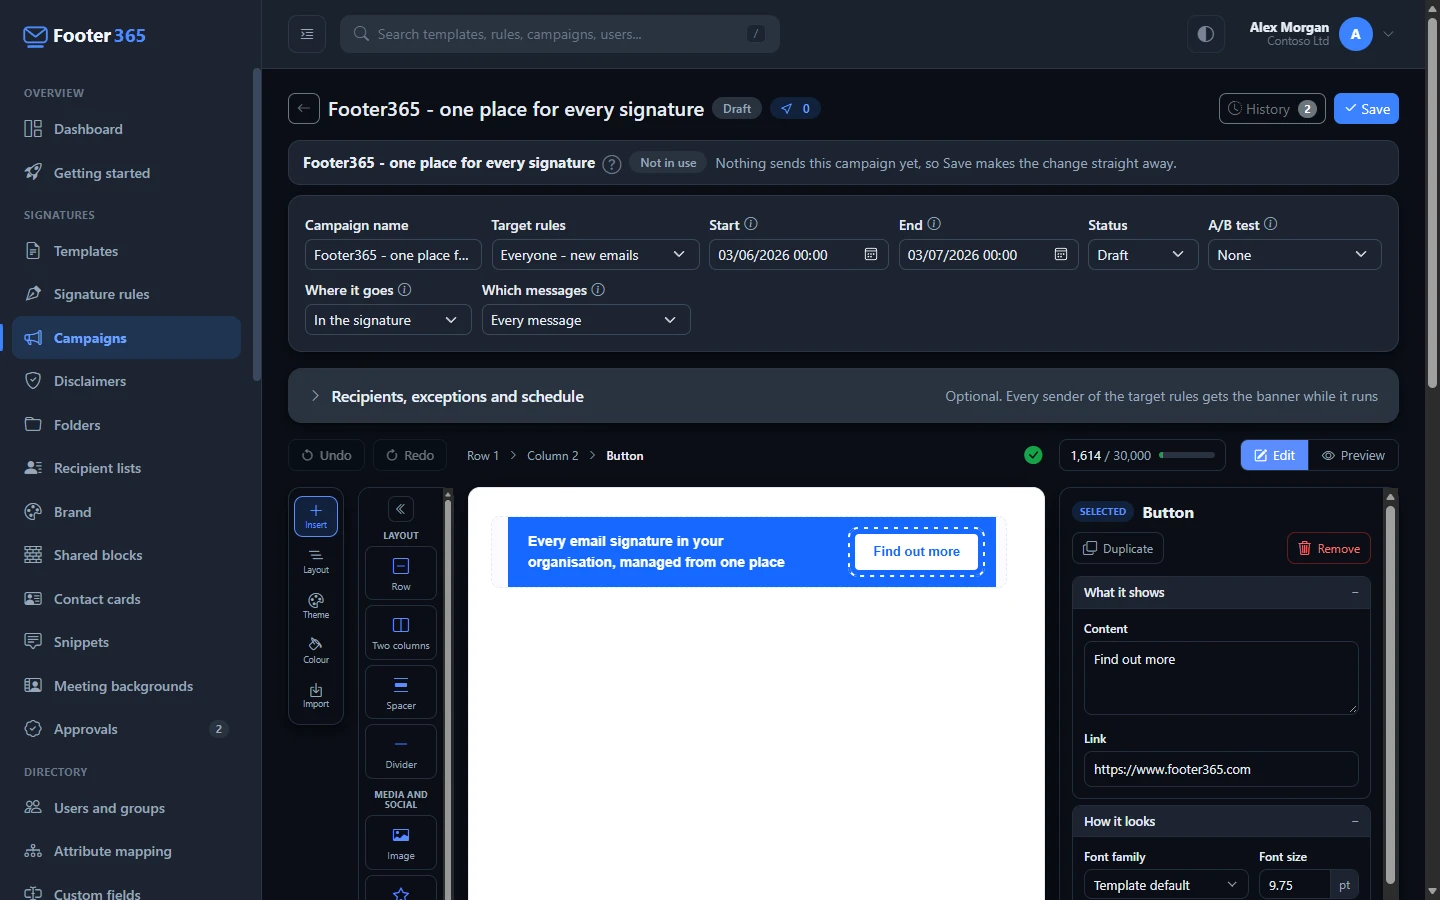The height and width of the screenshot is (900, 1440).
Task: Open Shared blocks
Action: tap(126, 555)
